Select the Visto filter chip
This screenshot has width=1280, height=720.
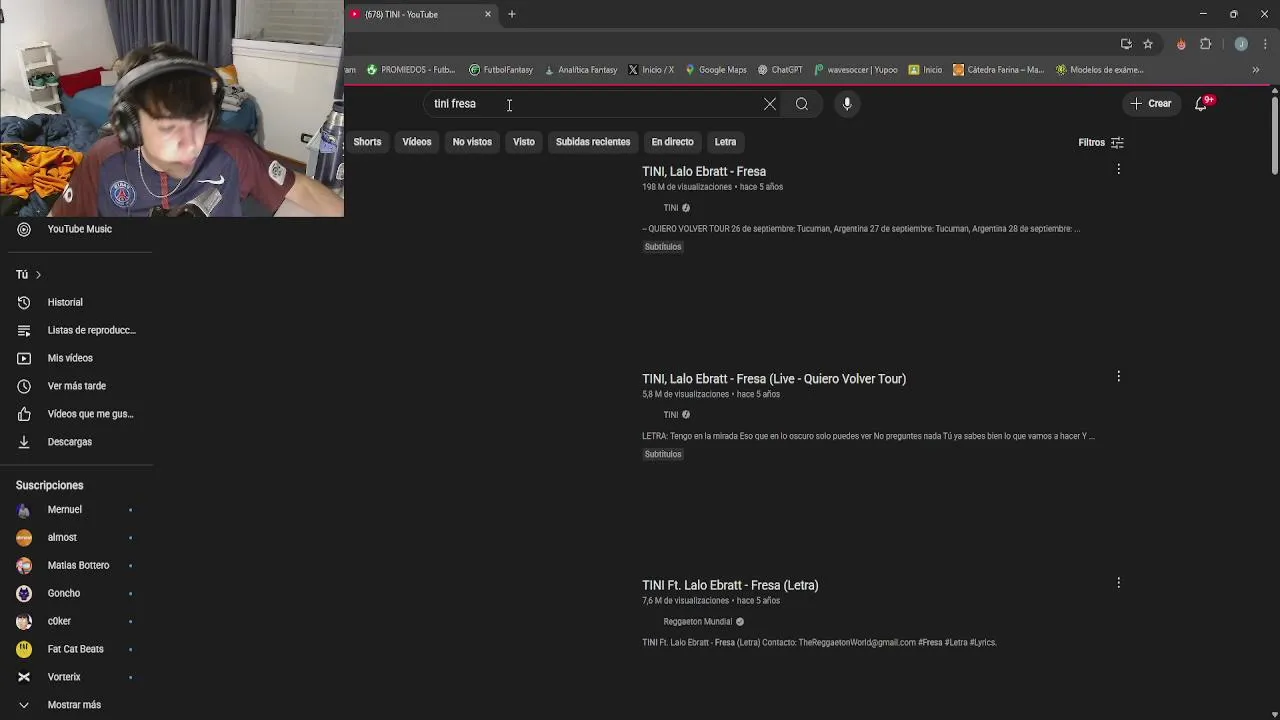[x=524, y=142]
